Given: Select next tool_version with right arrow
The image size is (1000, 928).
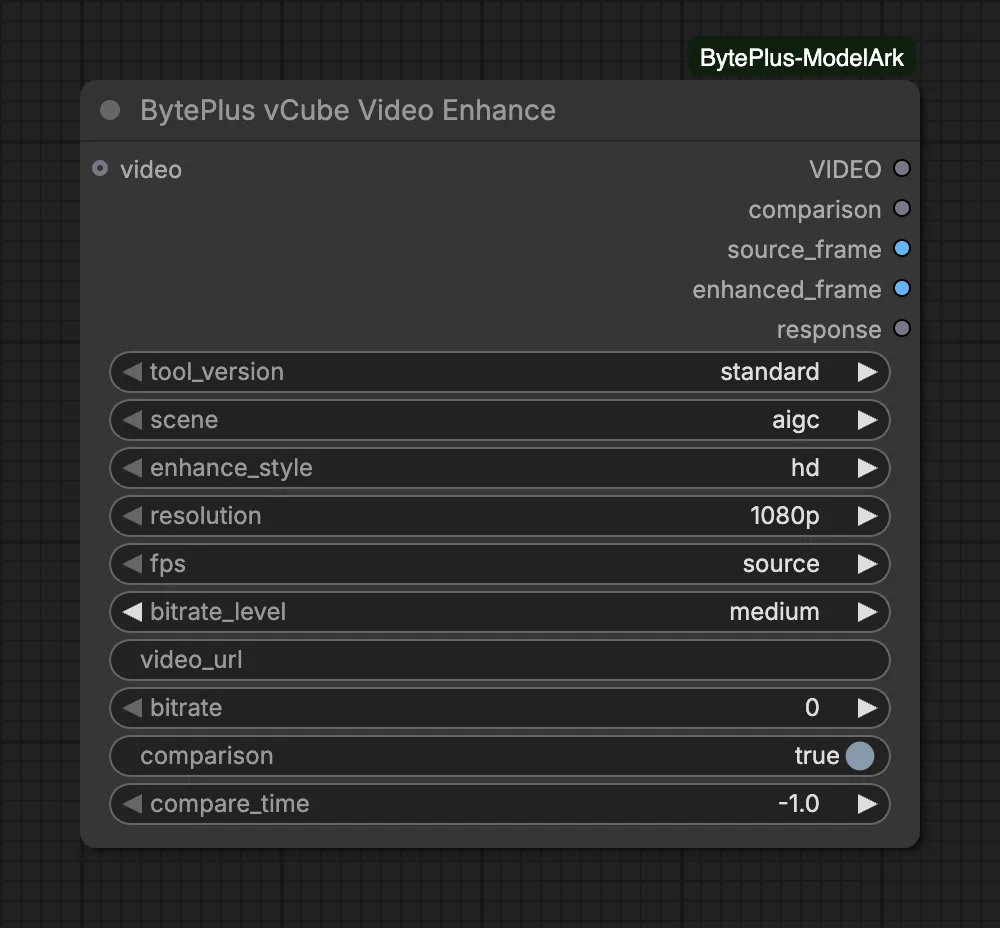Looking at the screenshot, I should (867, 372).
